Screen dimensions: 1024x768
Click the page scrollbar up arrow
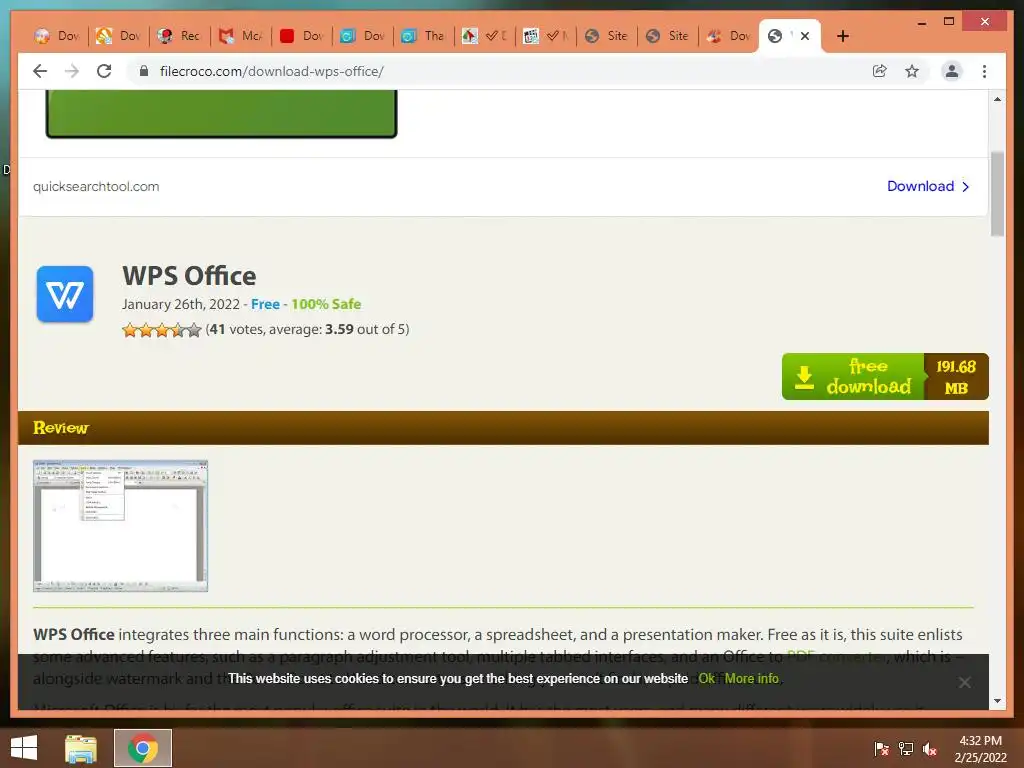pyautogui.click(x=997, y=99)
